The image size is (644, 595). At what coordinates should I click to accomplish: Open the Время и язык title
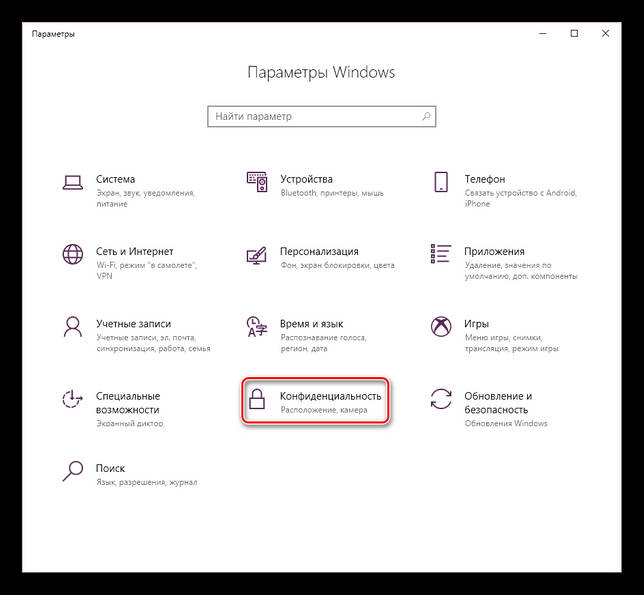point(311,324)
